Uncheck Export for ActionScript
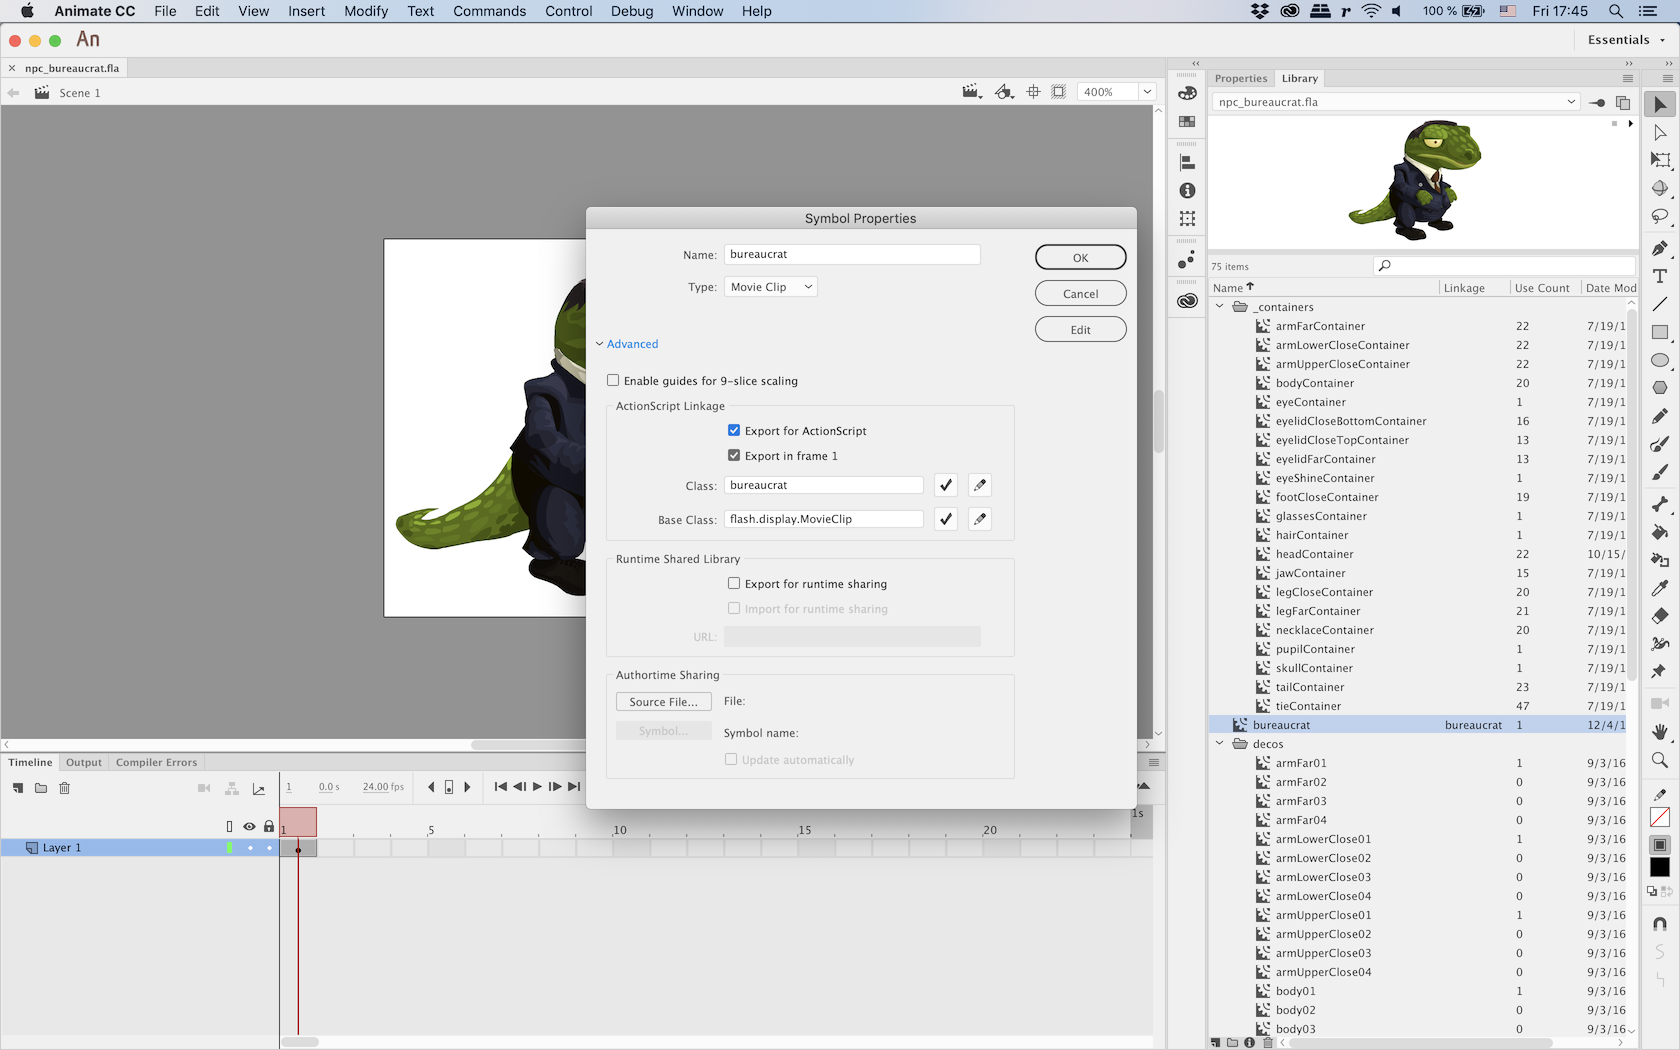The width and height of the screenshot is (1680, 1050). pyautogui.click(x=734, y=431)
